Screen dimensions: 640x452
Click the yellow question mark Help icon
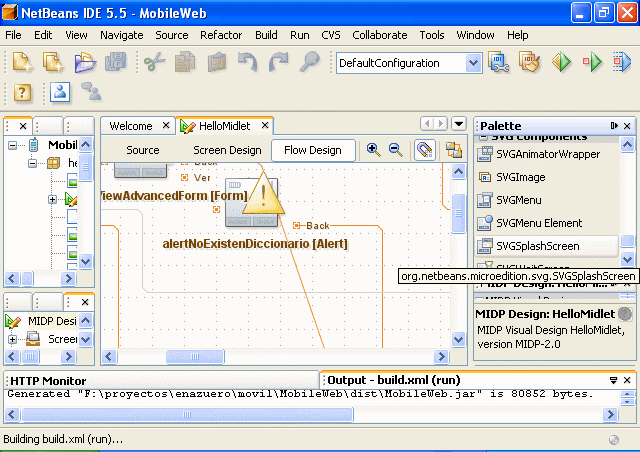click(x=22, y=92)
